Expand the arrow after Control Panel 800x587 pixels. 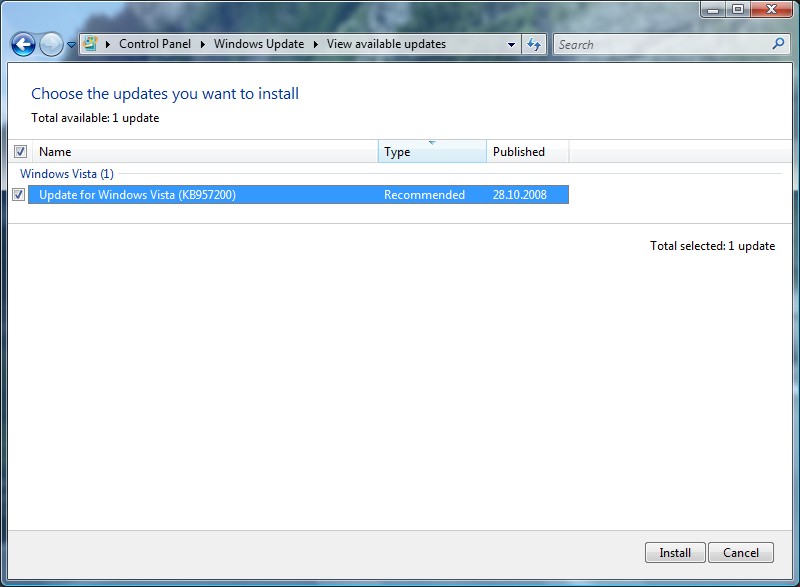tap(203, 44)
